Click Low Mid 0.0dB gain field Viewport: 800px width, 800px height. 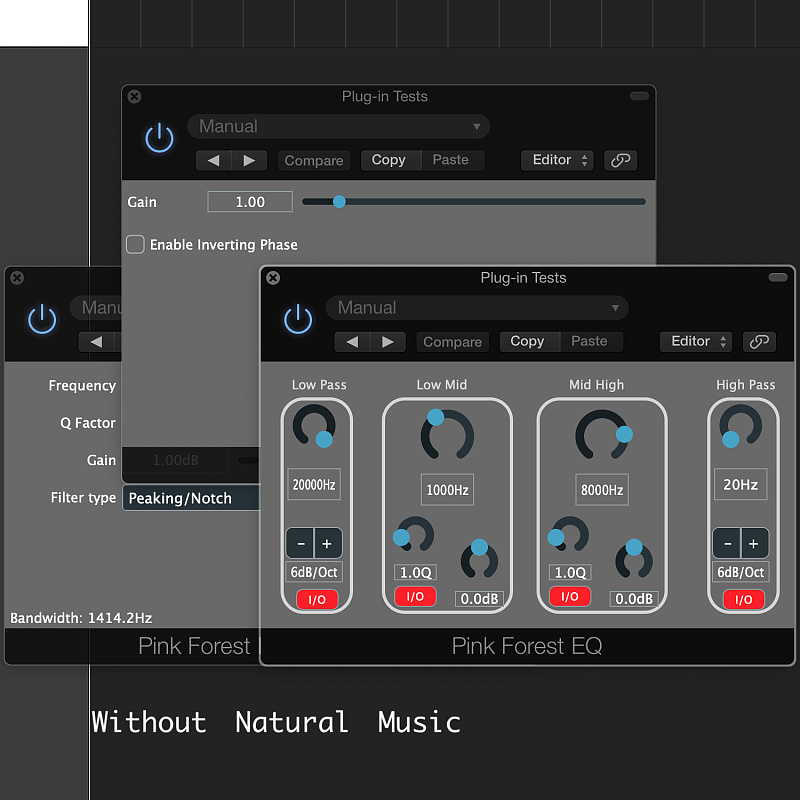click(x=479, y=598)
